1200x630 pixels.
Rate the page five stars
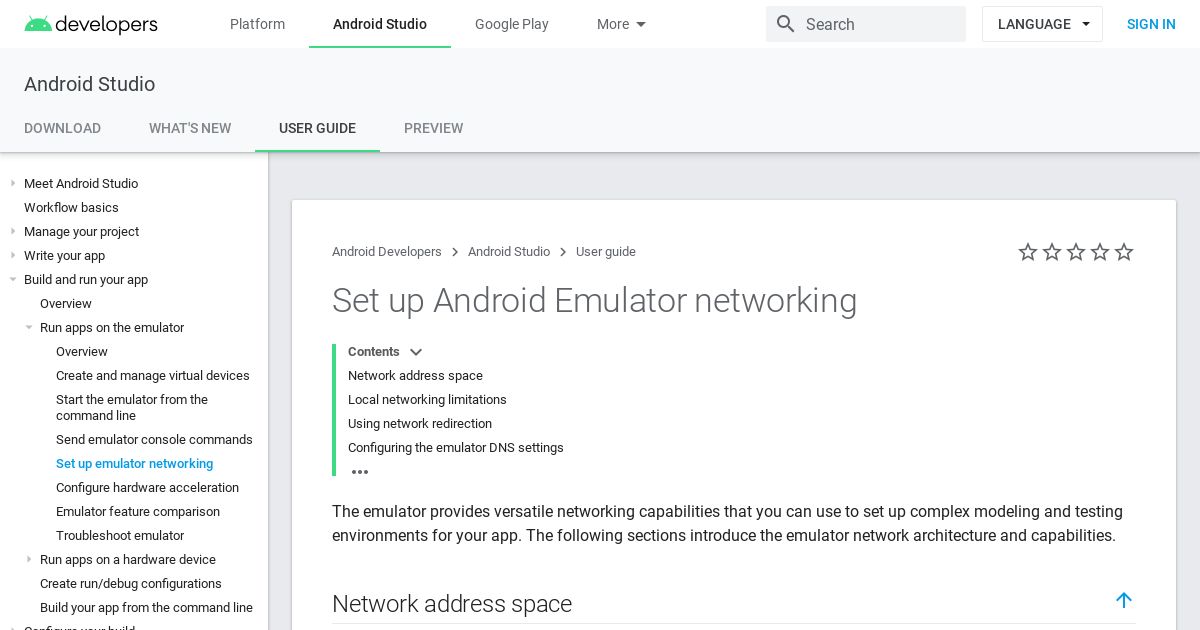[1124, 252]
